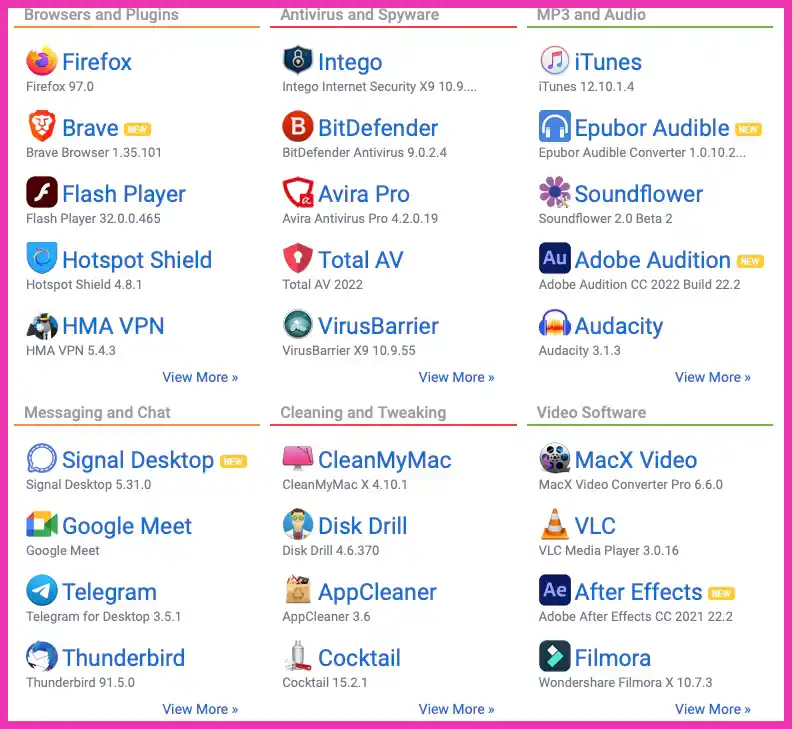Click the Video Software heading

pos(591,412)
